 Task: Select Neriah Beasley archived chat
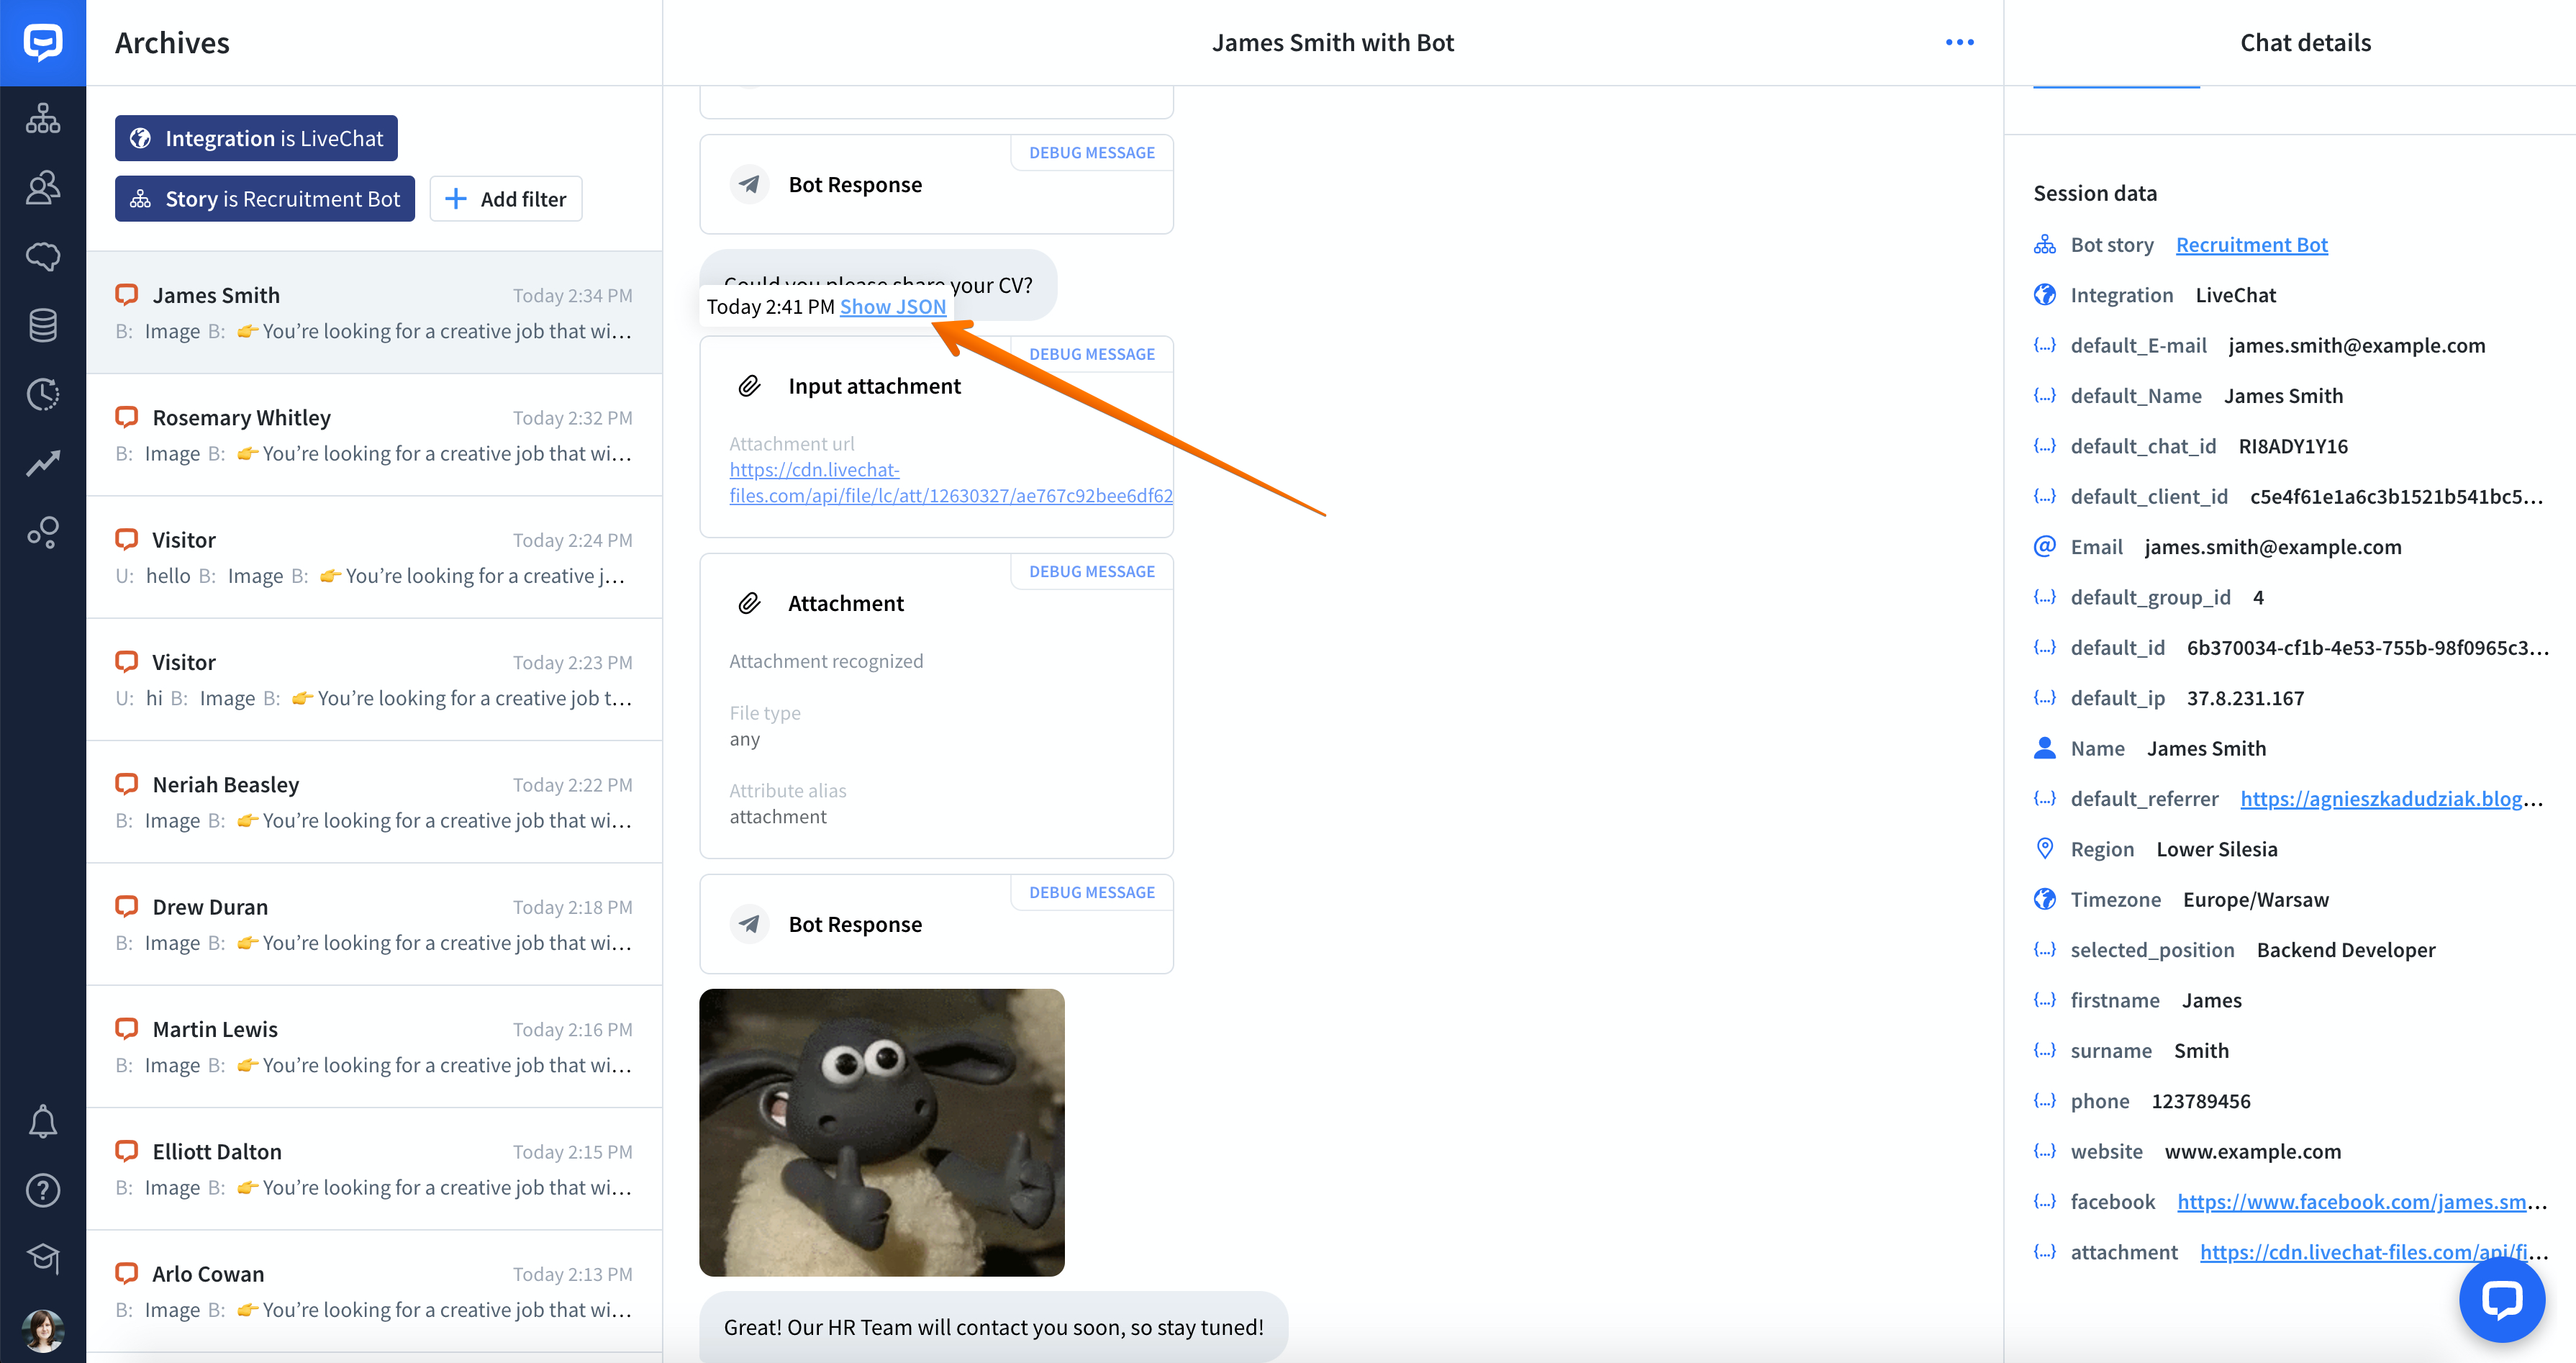click(x=374, y=802)
